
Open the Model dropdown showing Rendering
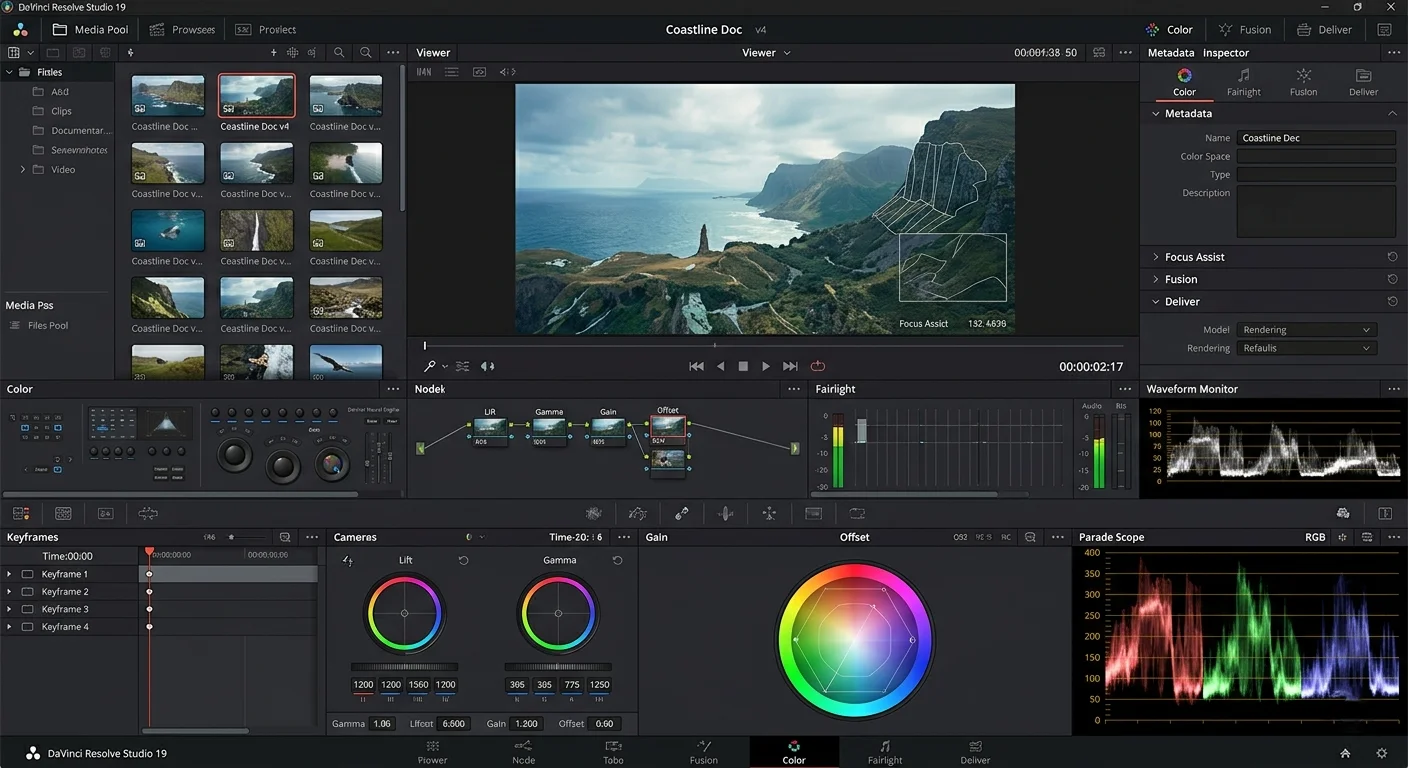[x=1306, y=330]
